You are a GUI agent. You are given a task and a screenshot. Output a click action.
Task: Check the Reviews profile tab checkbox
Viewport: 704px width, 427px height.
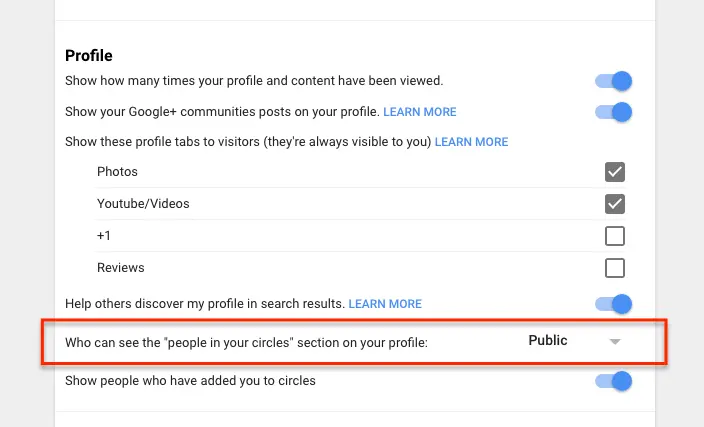[x=615, y=268]
